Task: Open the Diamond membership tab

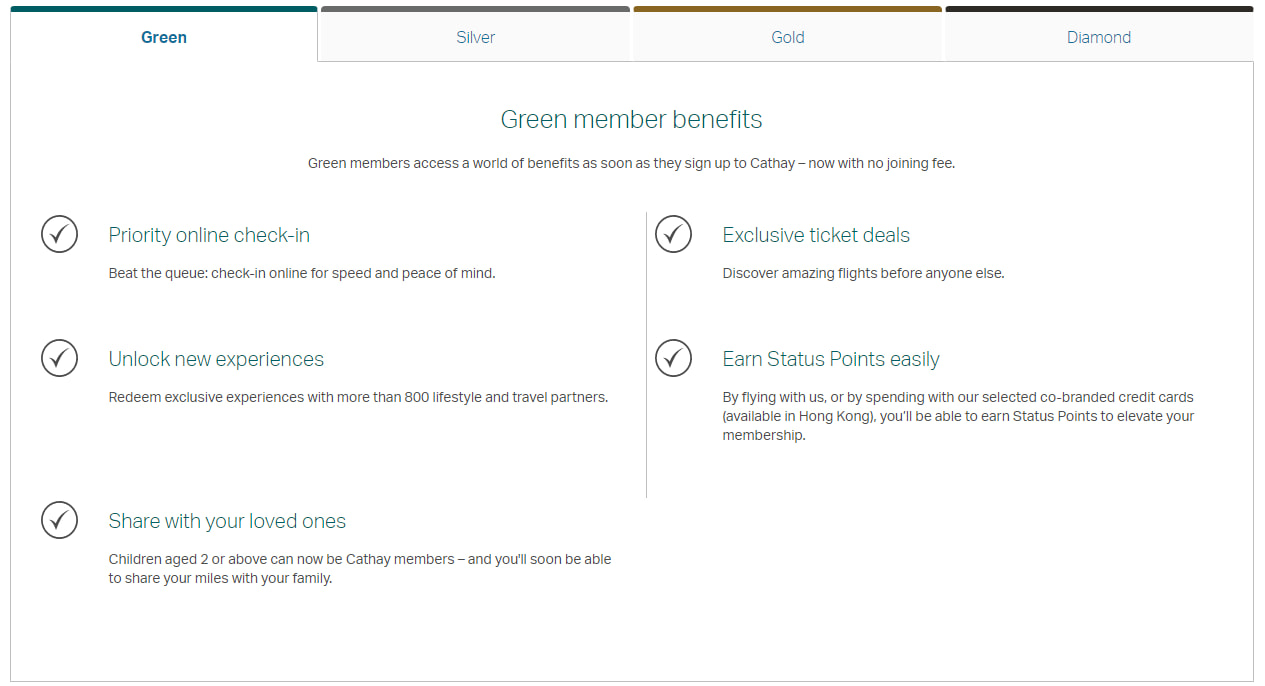Action: 1098,37
